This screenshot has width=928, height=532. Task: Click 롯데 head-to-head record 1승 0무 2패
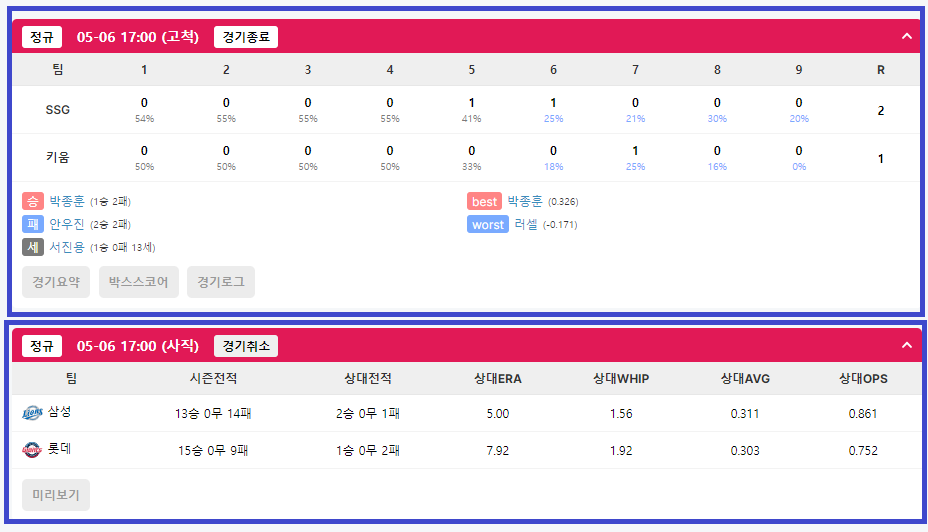pos(368,451)
